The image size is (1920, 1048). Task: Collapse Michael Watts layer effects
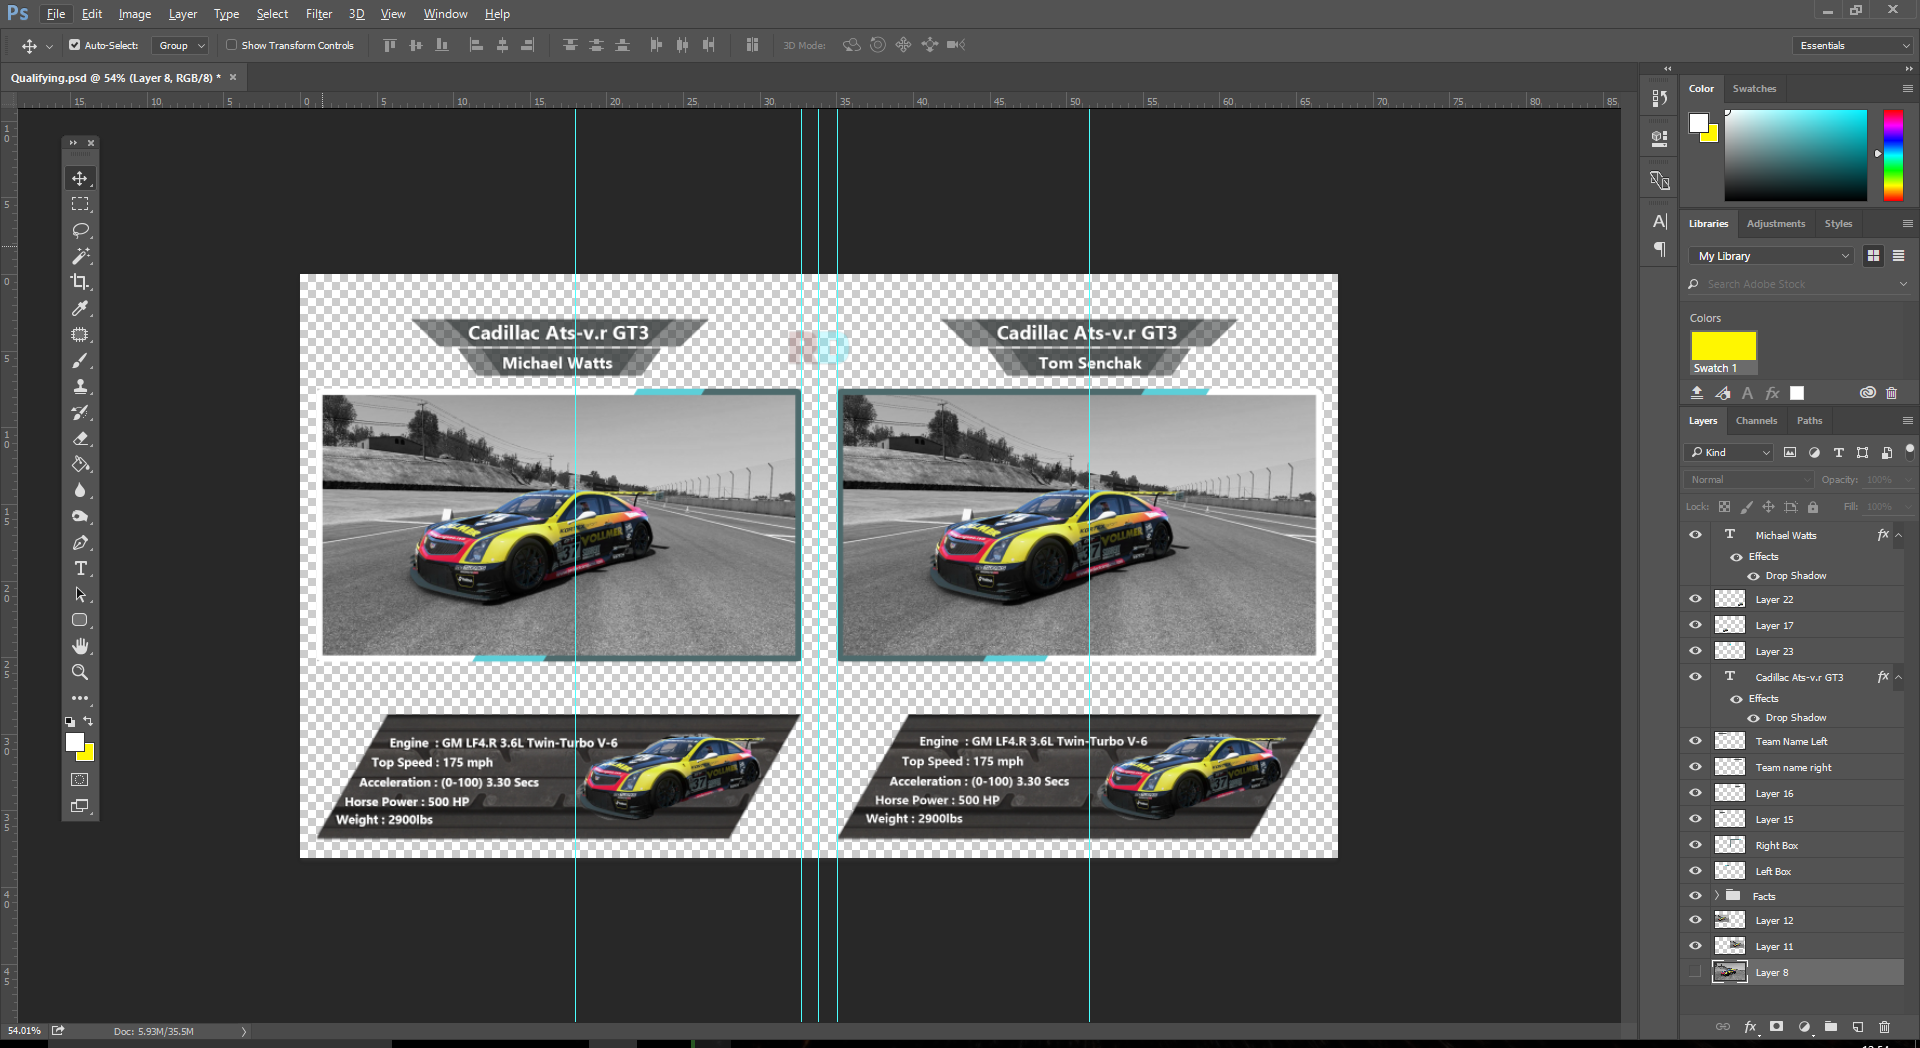(1898, 535)
